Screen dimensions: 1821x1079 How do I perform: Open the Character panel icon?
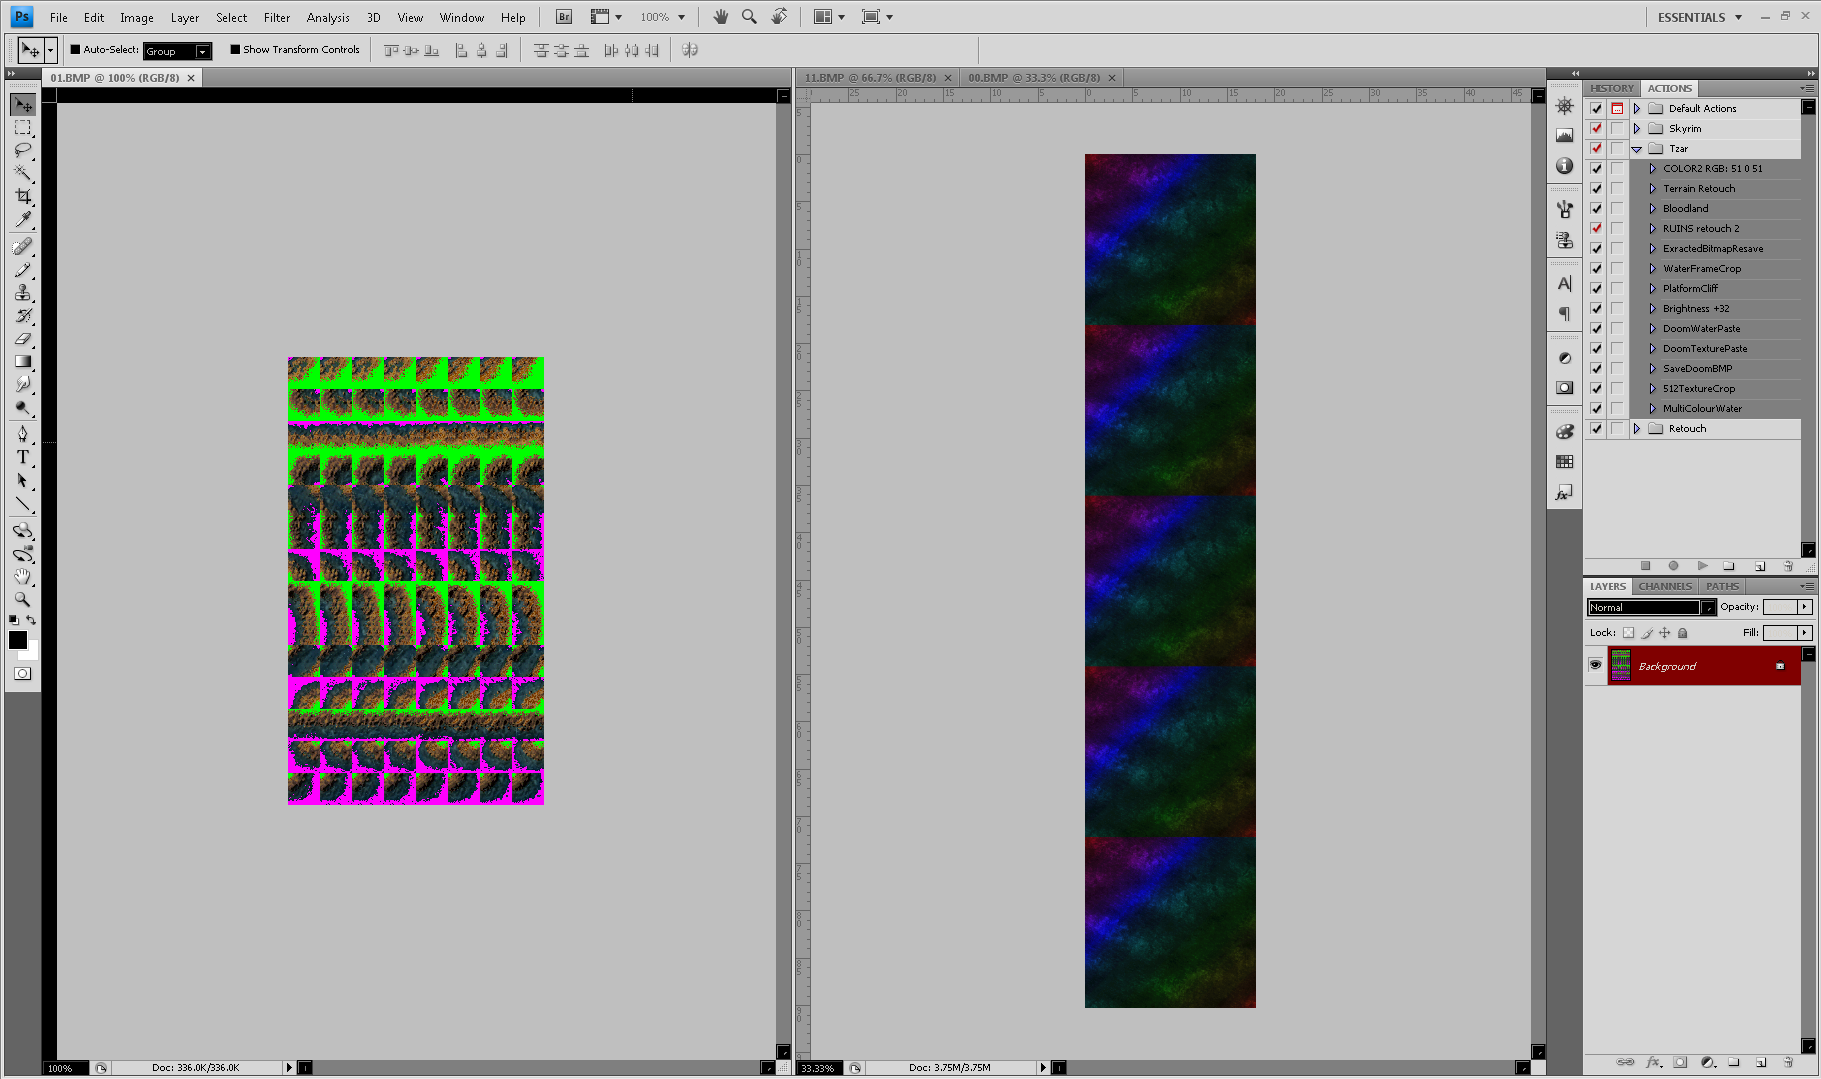1565,284
